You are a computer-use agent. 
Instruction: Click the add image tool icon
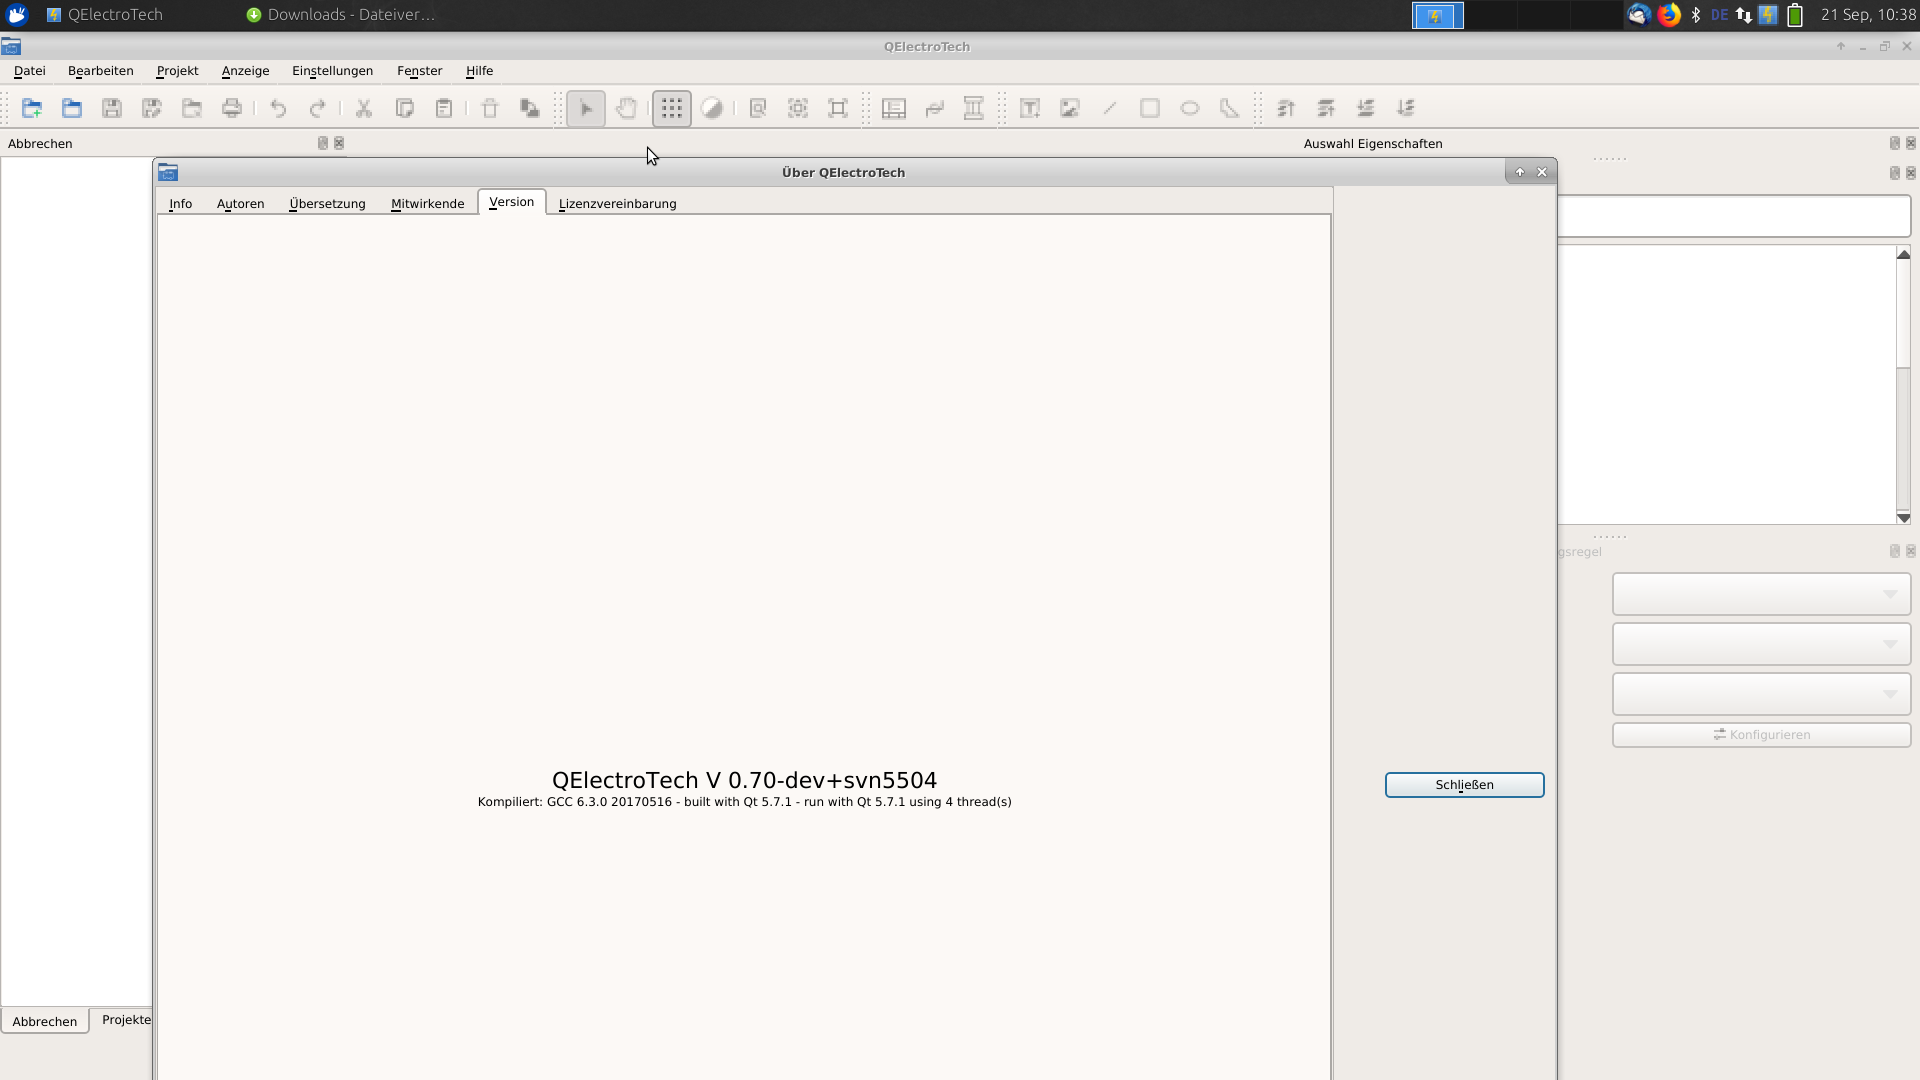pos(1070,108)
